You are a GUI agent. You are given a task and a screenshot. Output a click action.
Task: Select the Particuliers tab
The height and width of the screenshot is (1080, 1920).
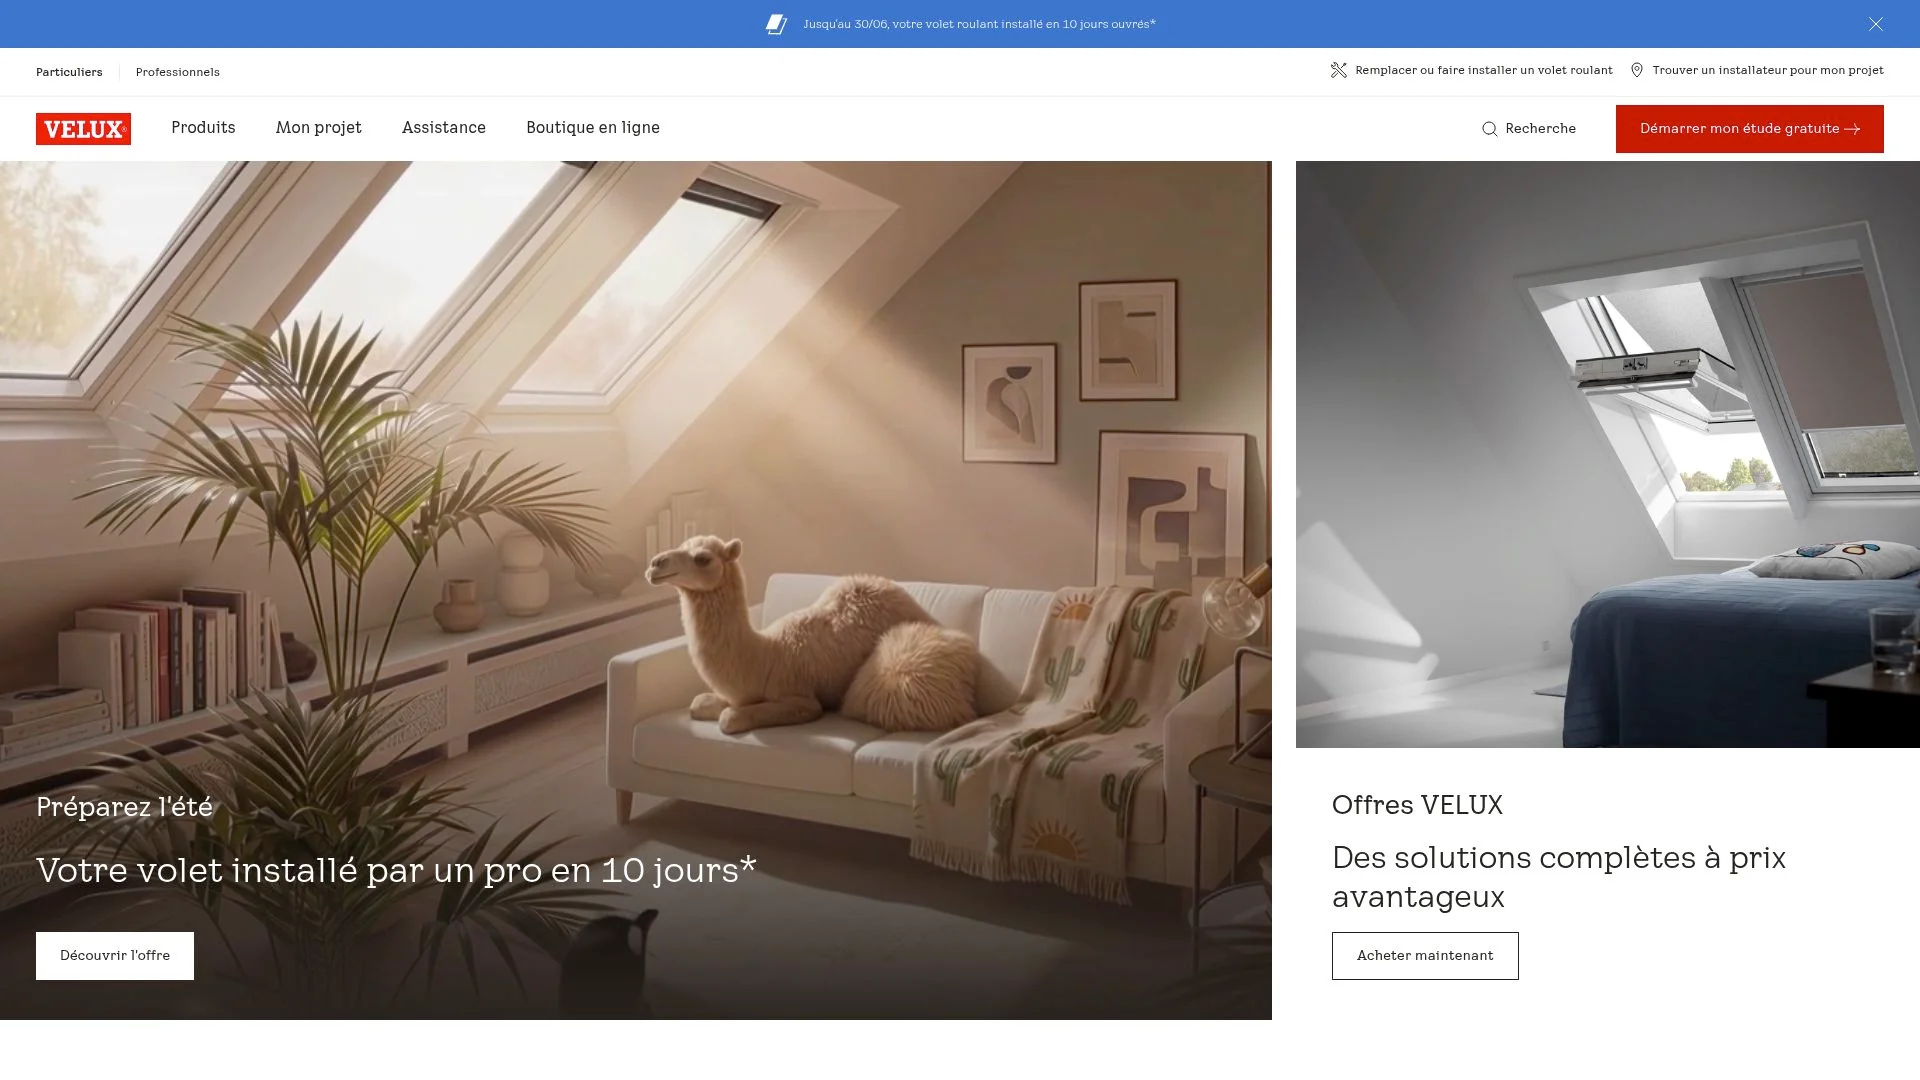coord(69,72)
